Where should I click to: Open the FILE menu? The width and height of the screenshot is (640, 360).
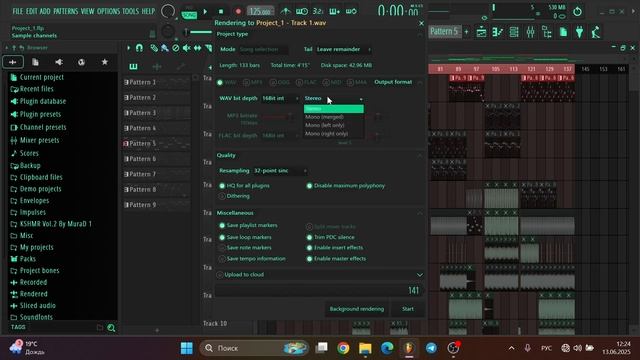[x=18, y=11]
